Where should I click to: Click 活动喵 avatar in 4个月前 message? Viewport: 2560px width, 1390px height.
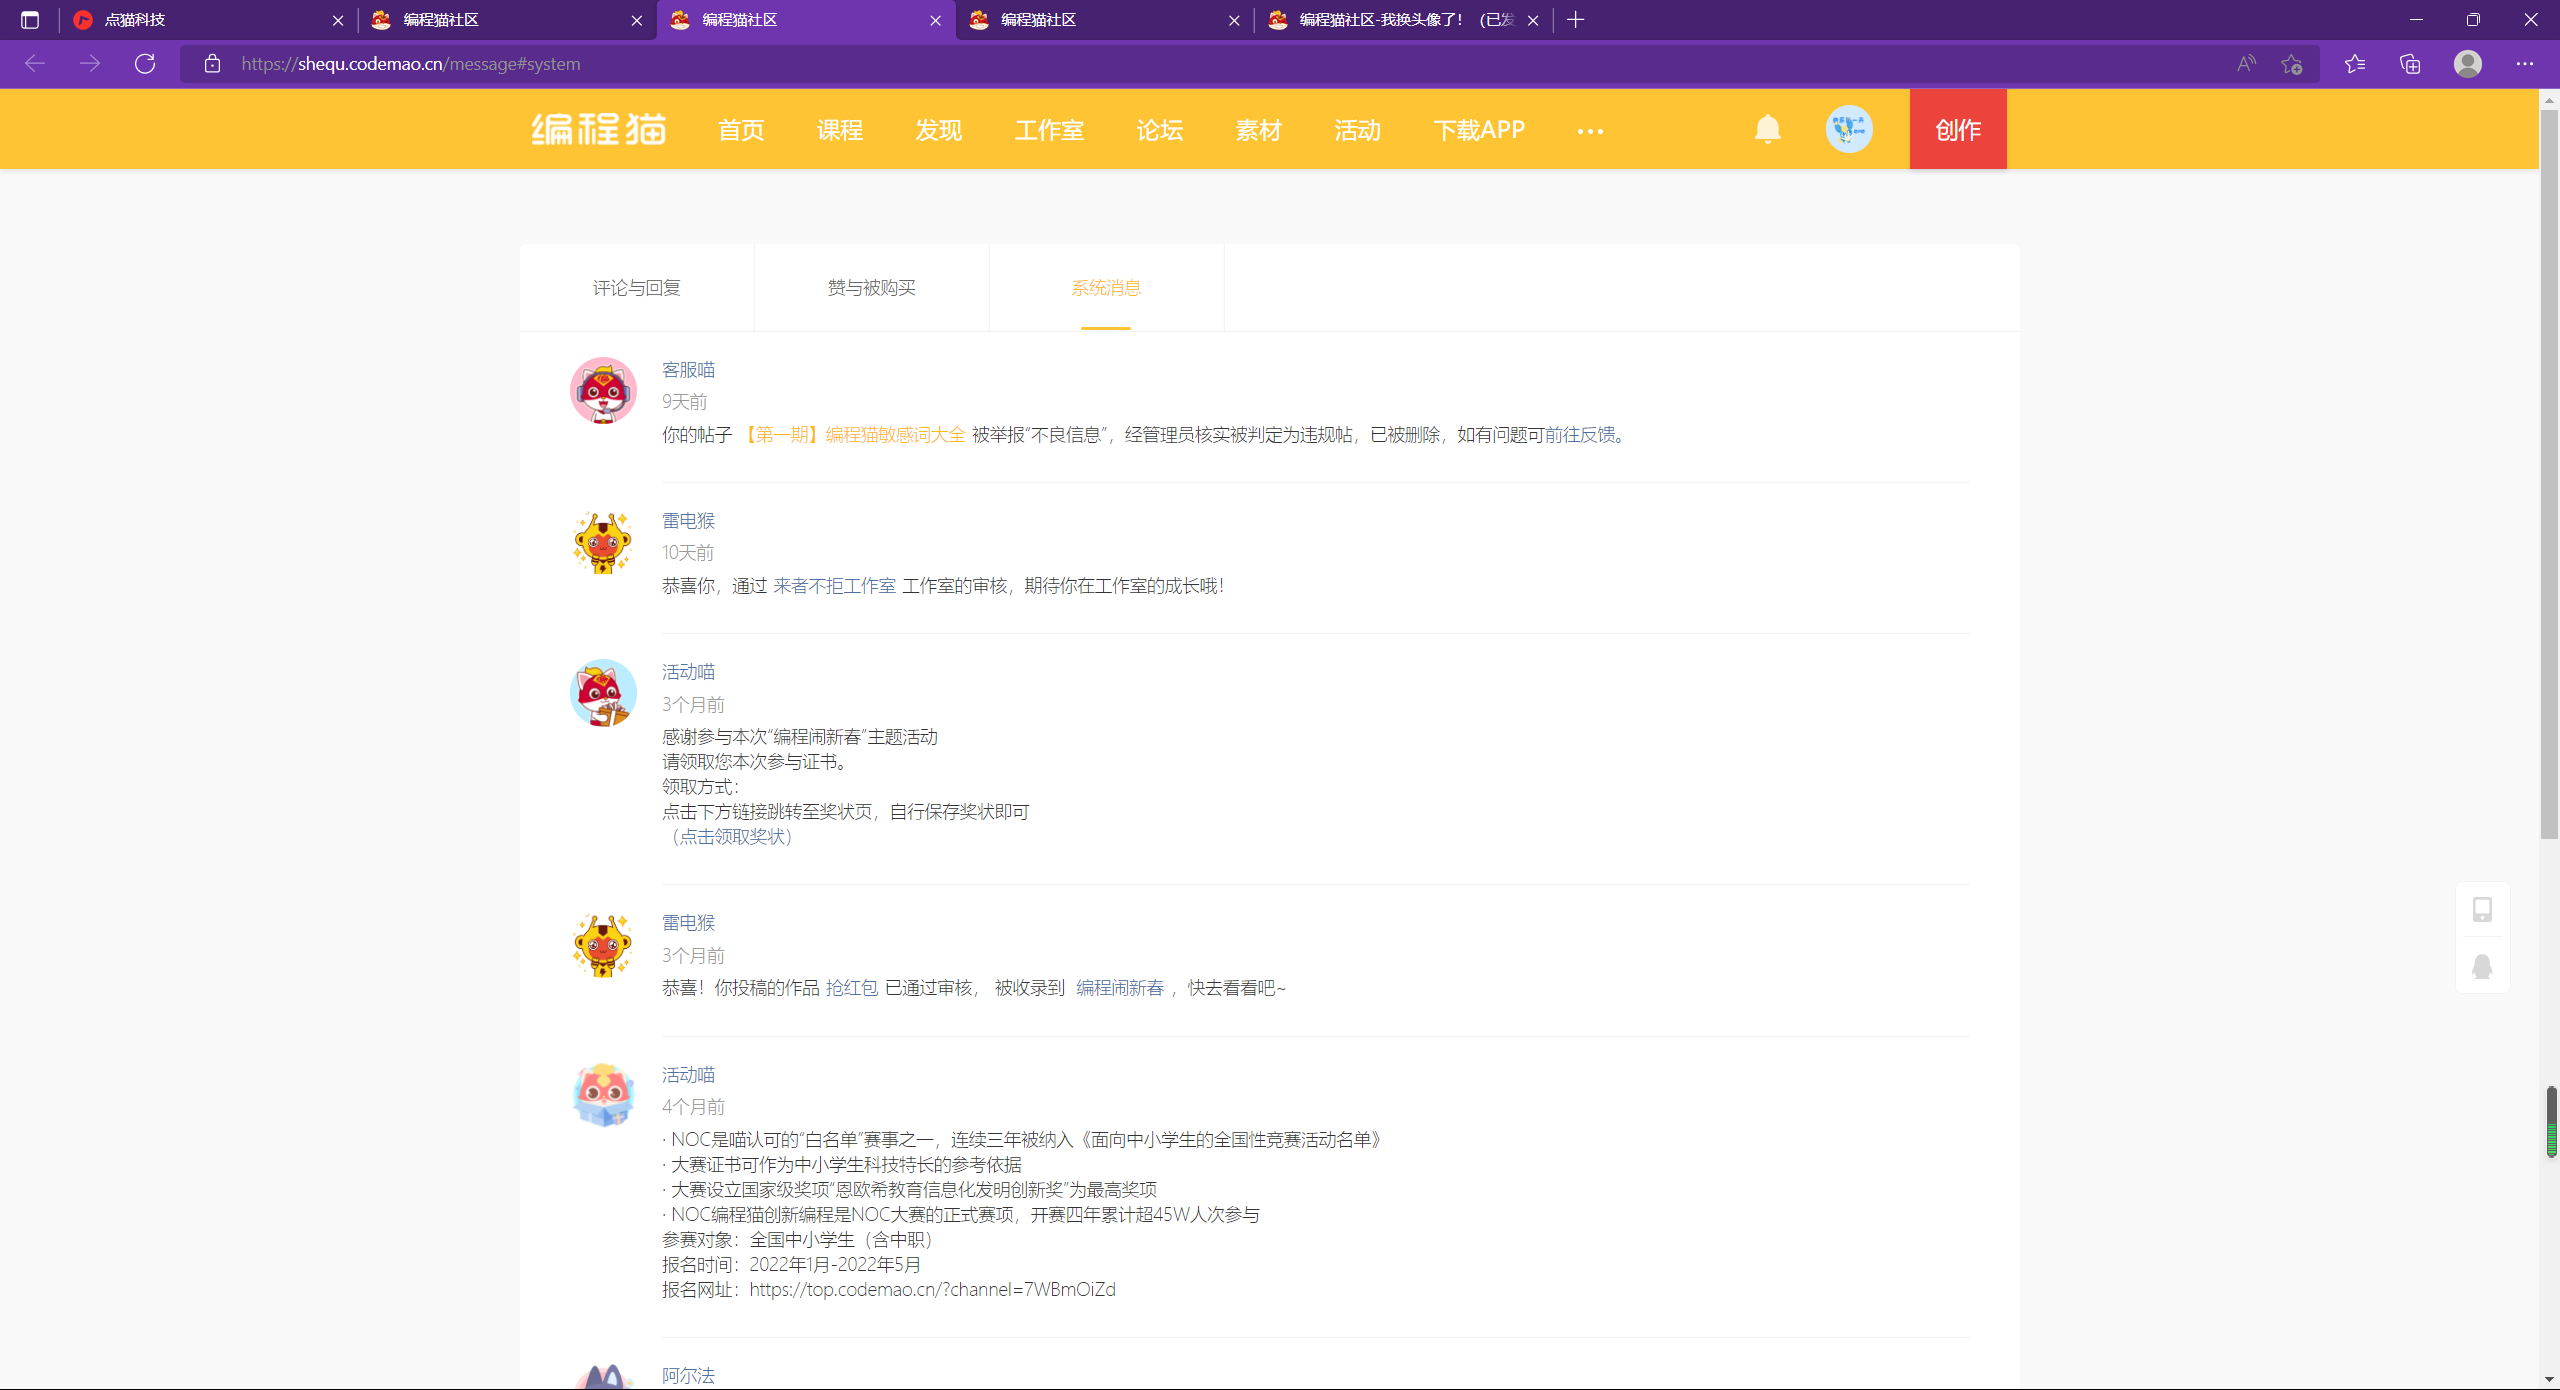pos(603,1095)
